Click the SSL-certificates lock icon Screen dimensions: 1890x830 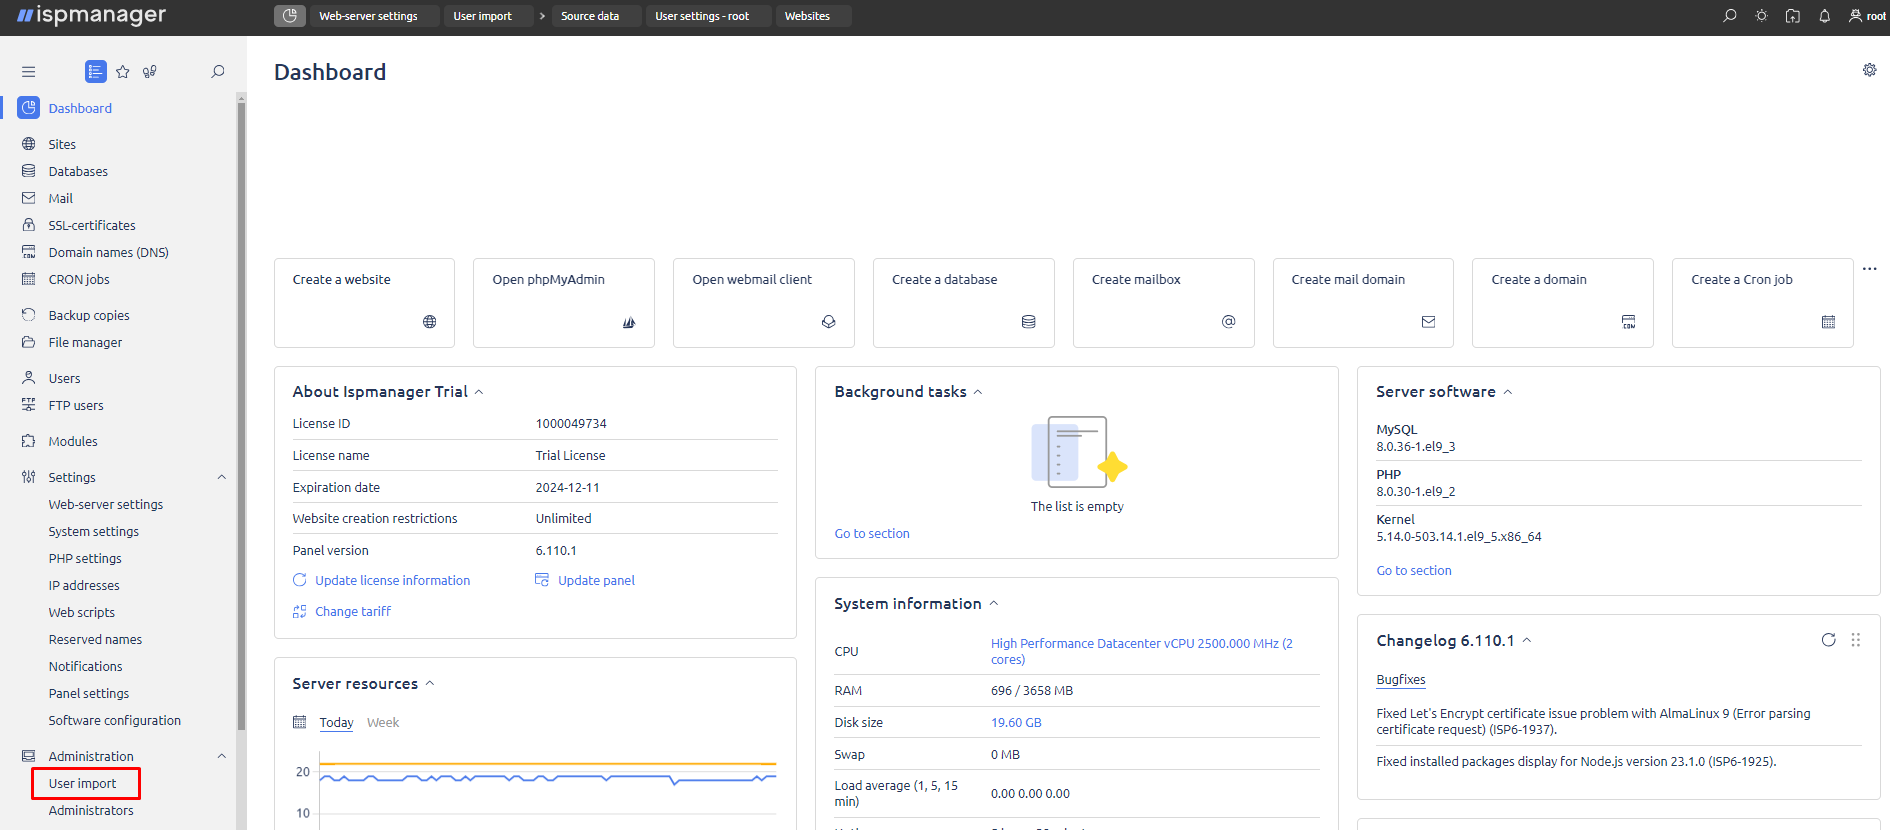(x=29, y=225)
